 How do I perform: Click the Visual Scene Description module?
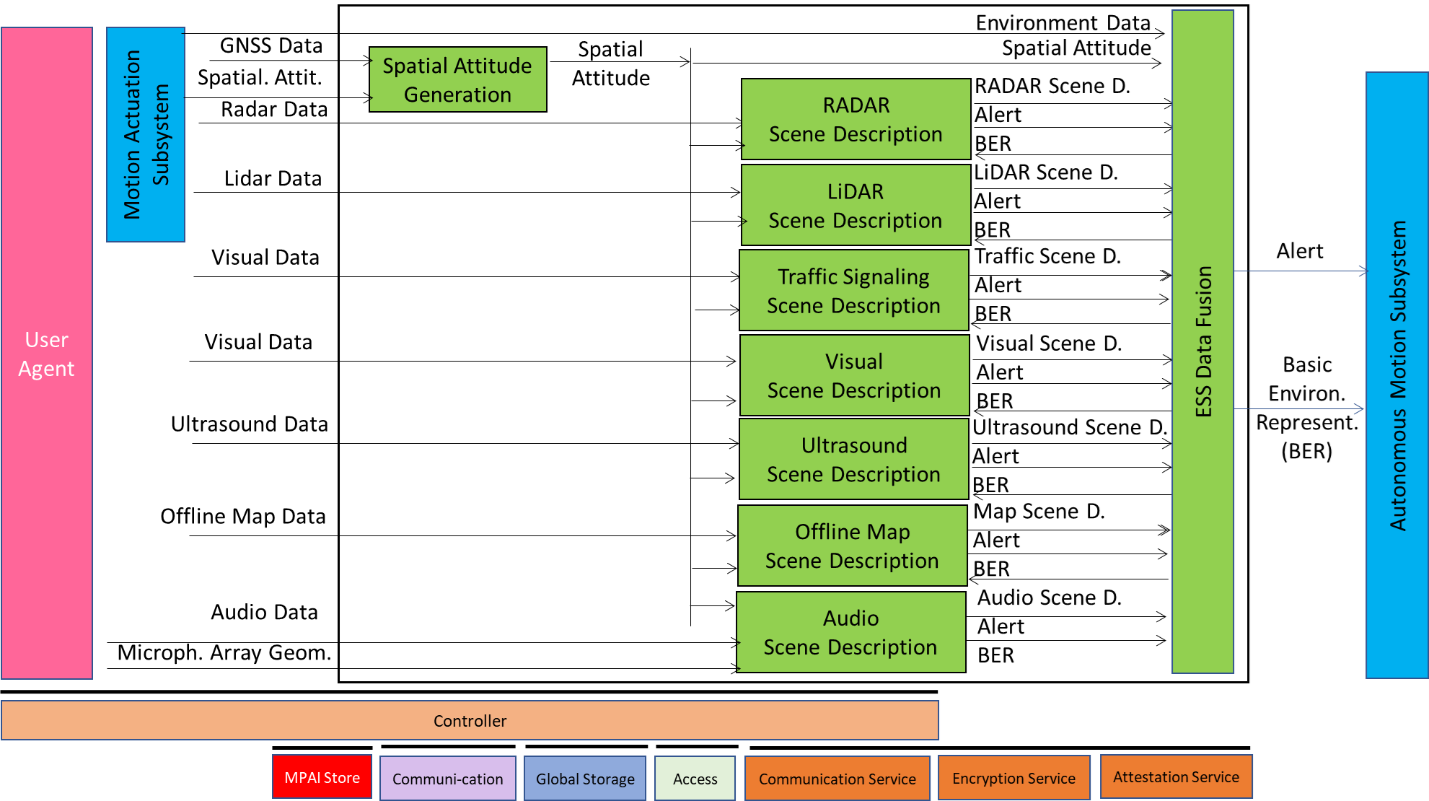(853, 375)
